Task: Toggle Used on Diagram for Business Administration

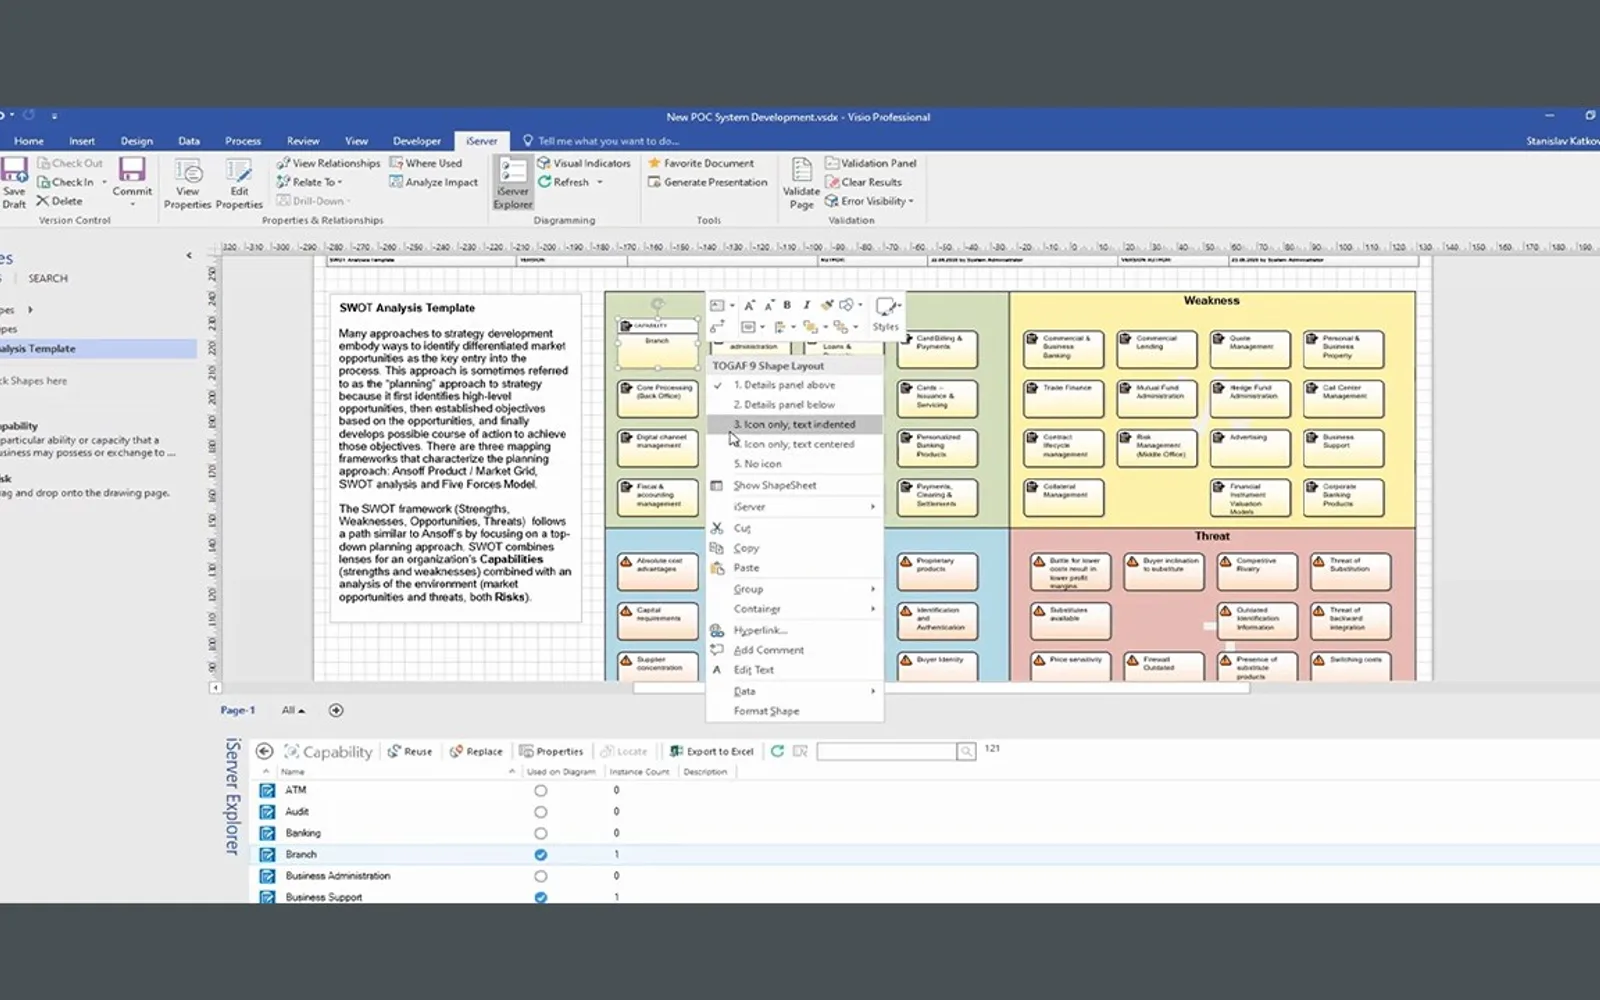Action: 540,876
